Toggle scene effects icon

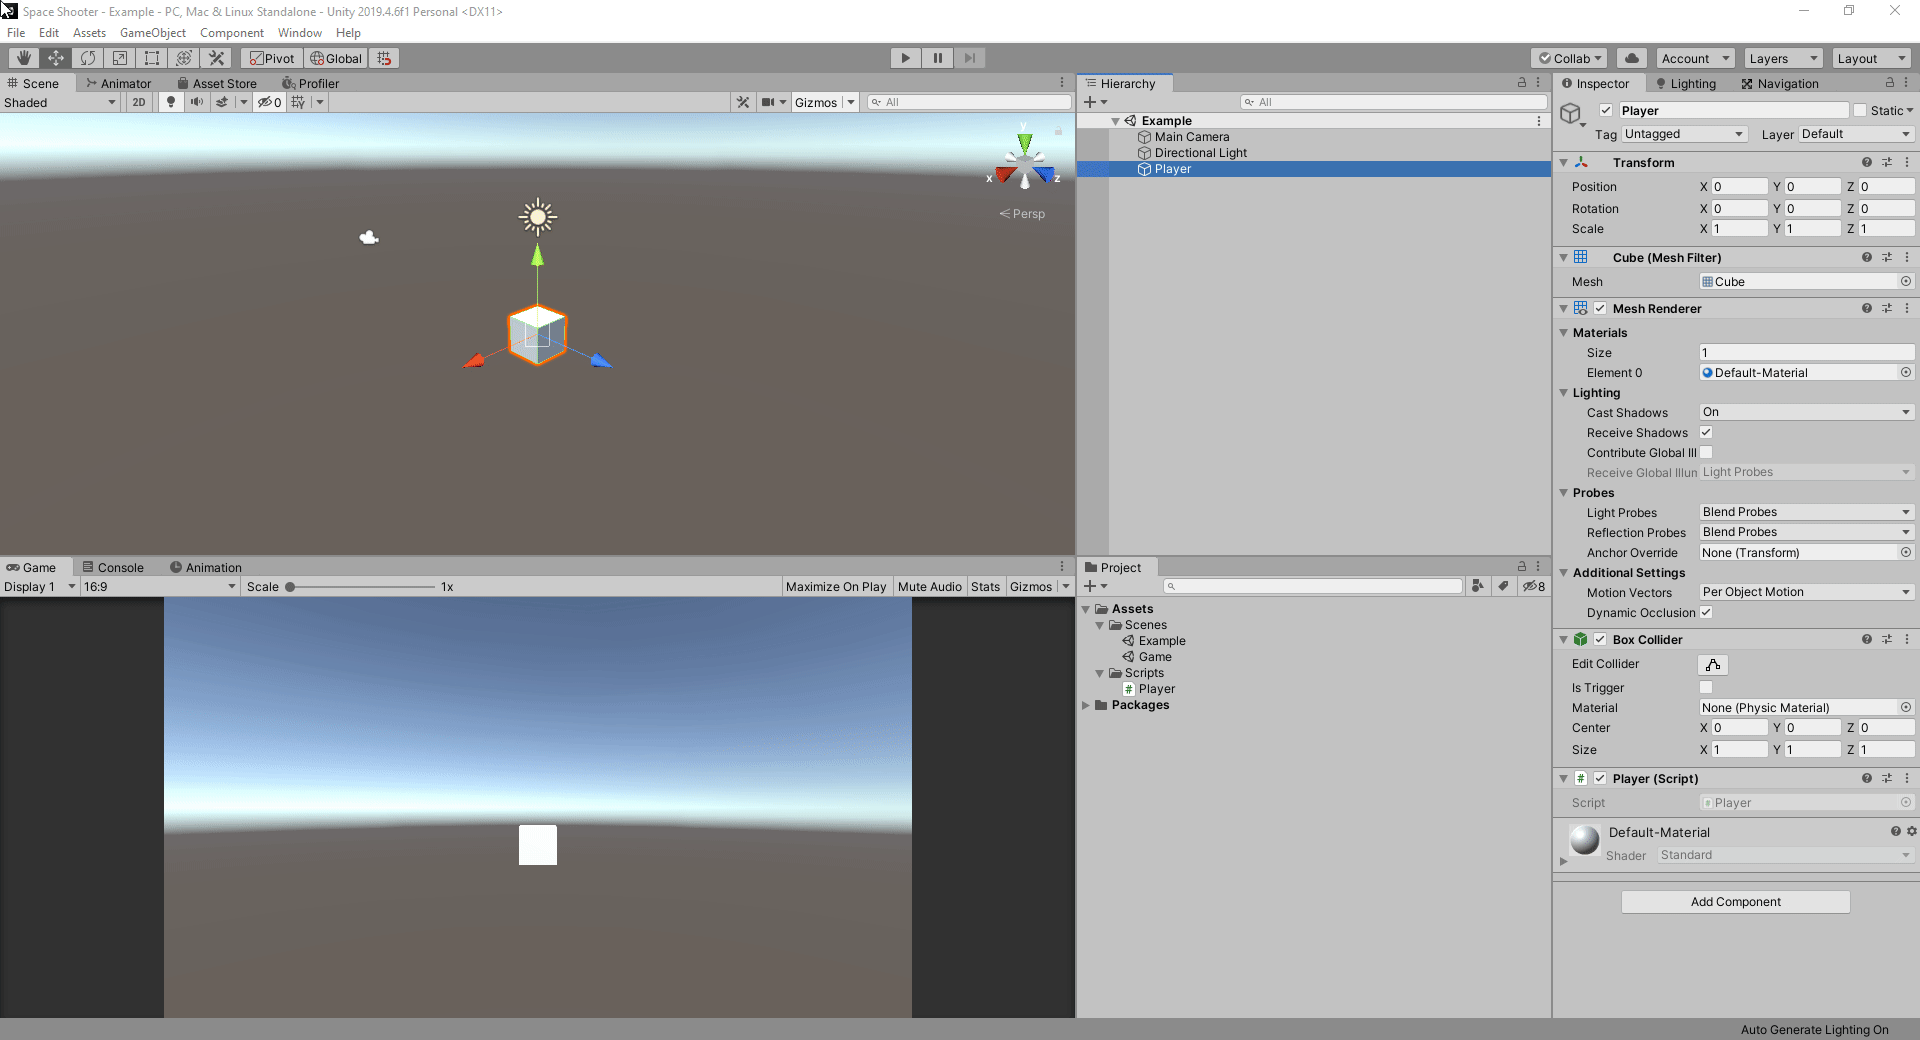tap(222, 102)
